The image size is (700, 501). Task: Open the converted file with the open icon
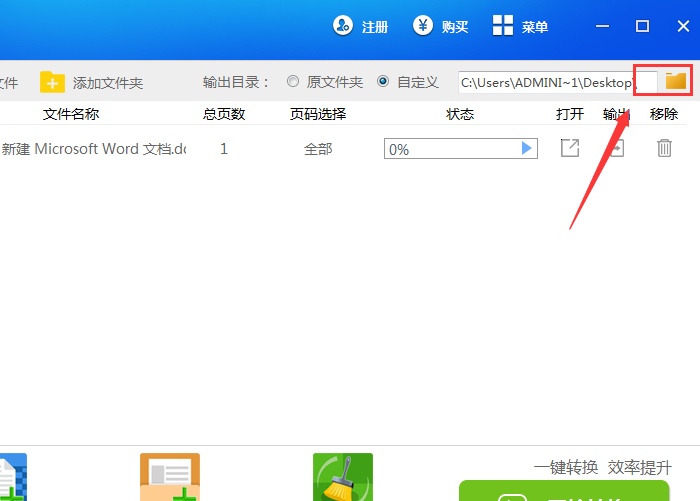point(569,148)
